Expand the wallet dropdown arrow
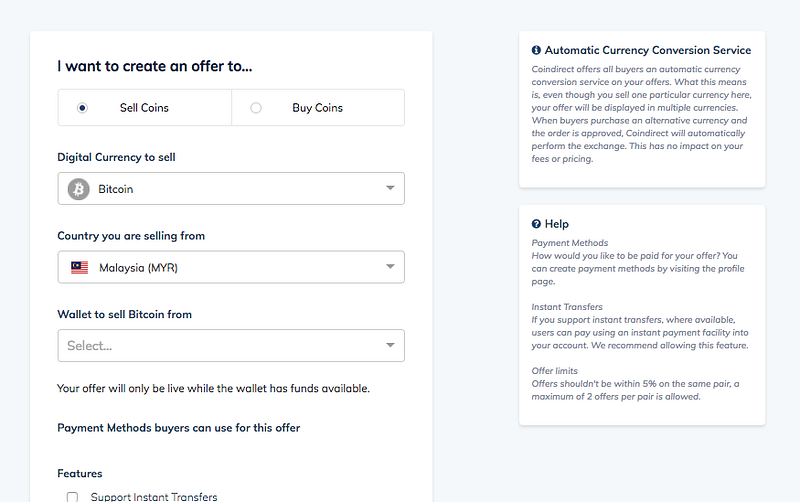The height and width of the screenshot is (502, 800). coord(390,346)
